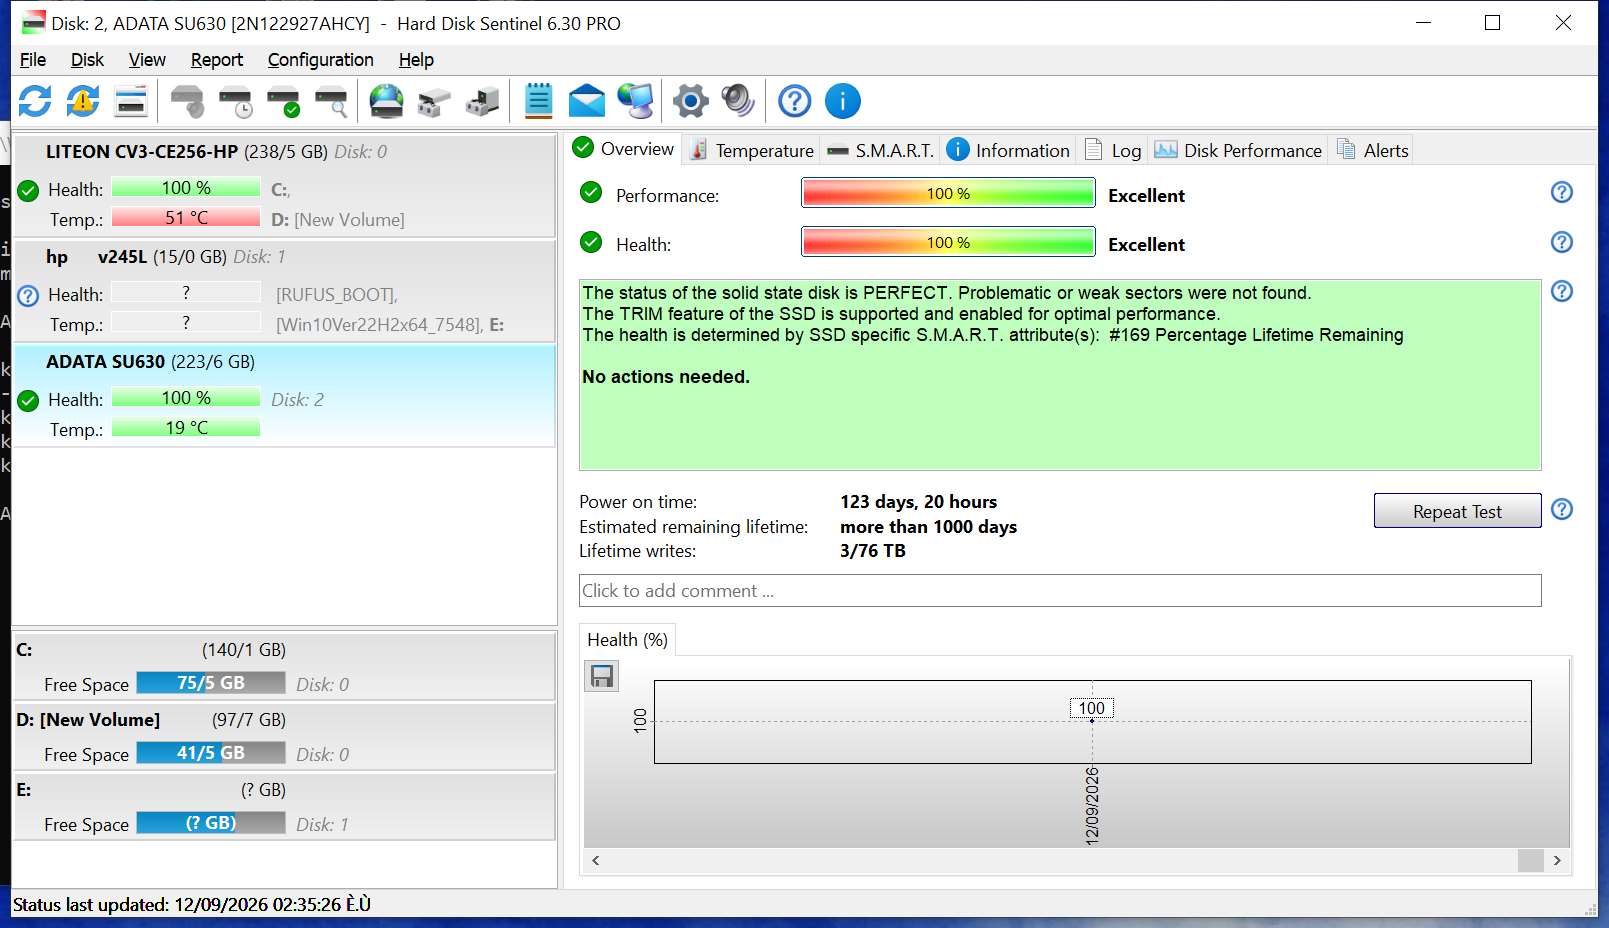Screen dimensions: 1609x928
Task: Click the D: [New Volume] partition heading
Action: [88, 720]
